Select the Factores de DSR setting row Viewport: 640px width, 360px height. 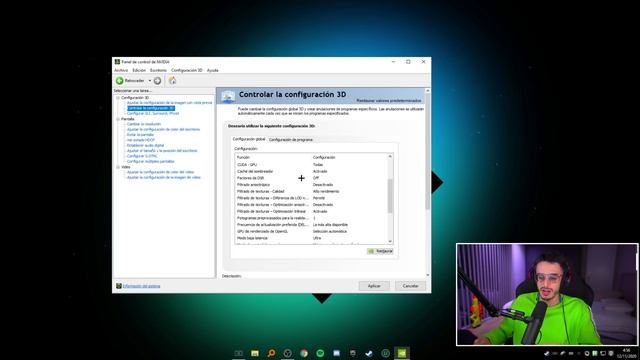311,178
